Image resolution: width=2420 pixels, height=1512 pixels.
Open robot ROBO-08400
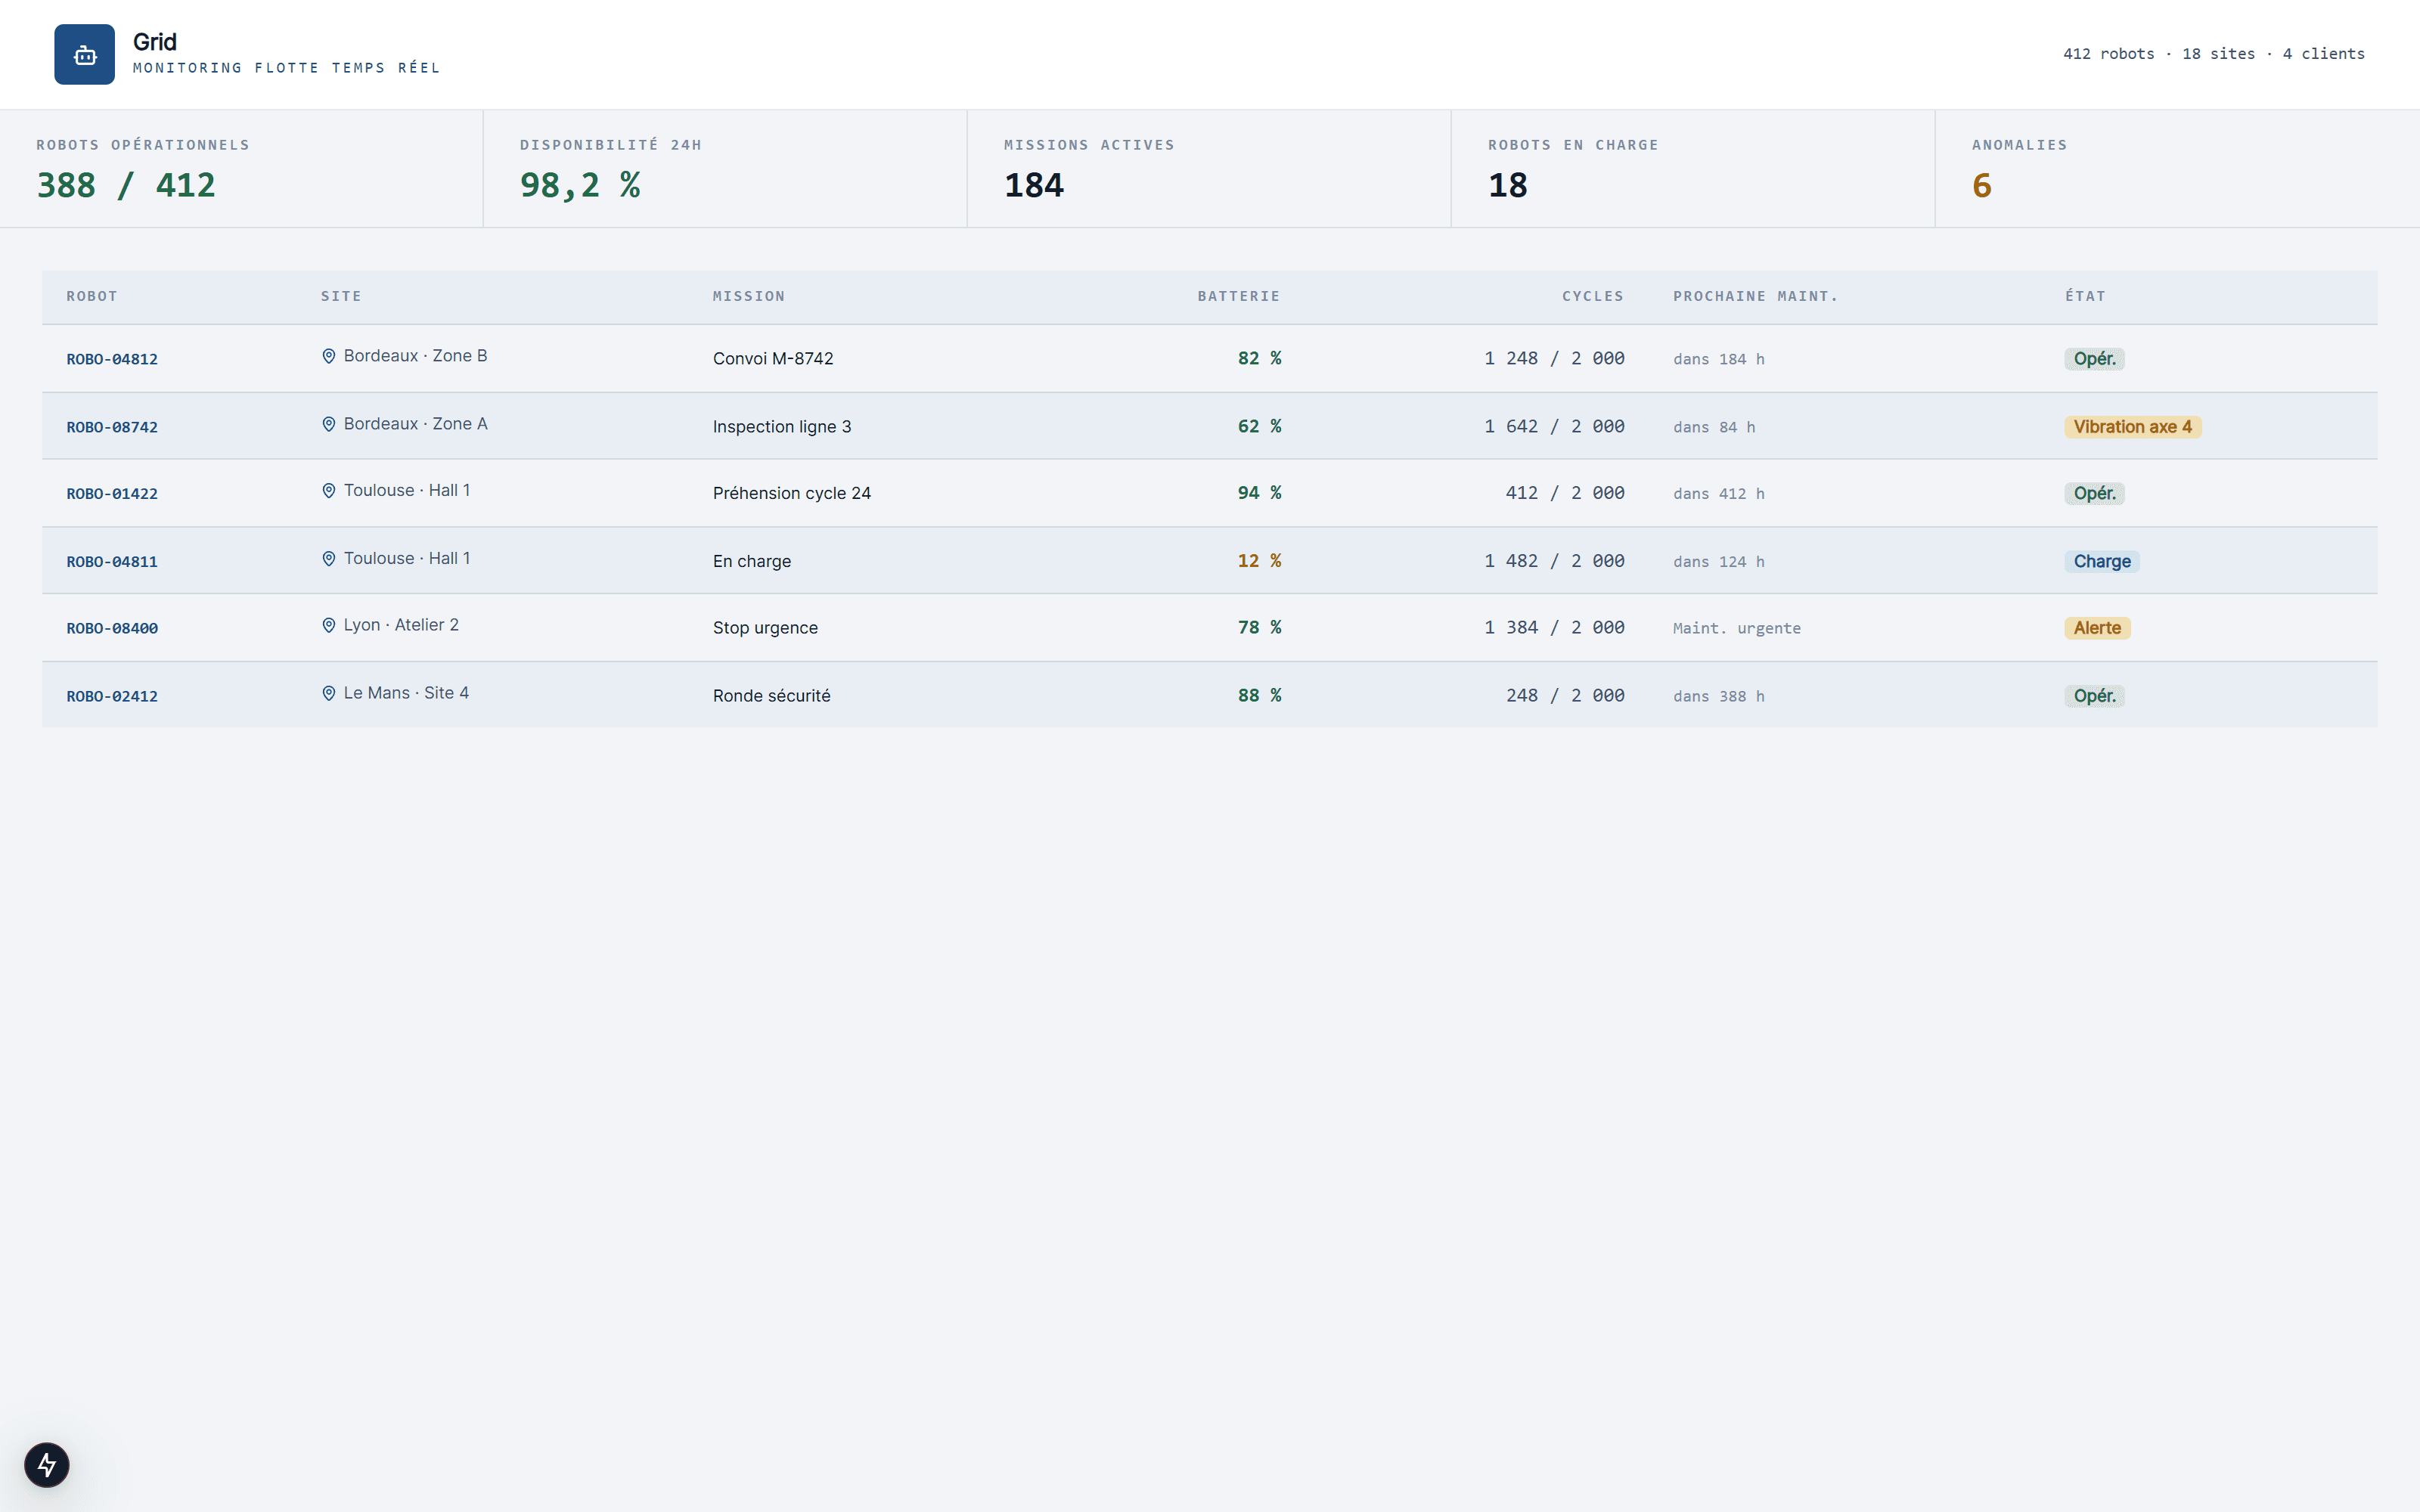pyautogui.click(x=112, y=628)
